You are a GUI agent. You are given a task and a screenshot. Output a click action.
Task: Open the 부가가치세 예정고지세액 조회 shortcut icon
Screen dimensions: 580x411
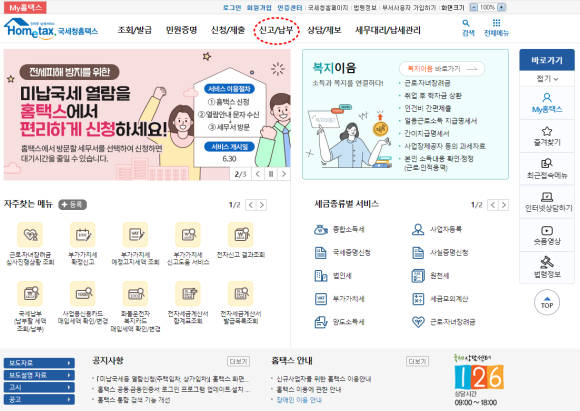click(x=135, y=235)
